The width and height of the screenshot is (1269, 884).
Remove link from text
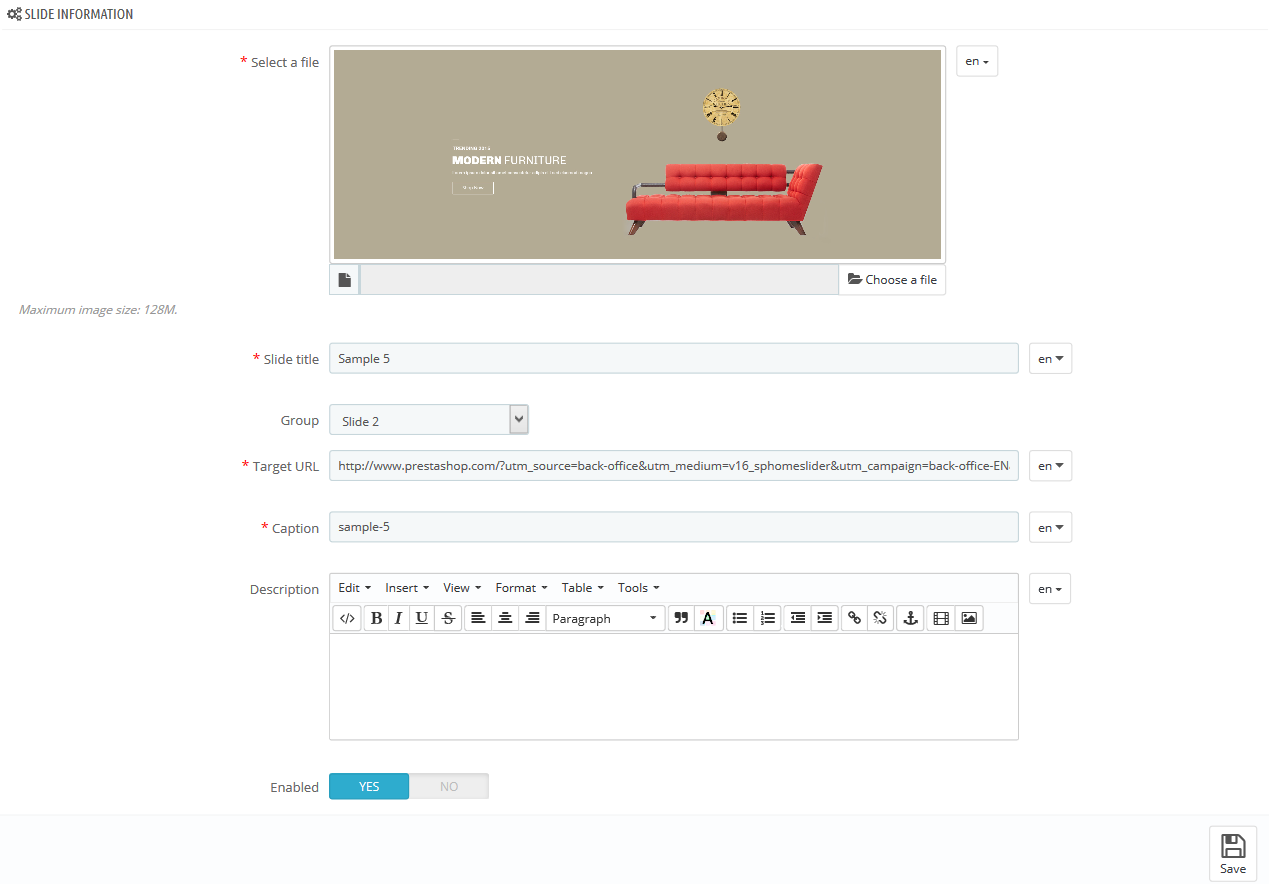point(880,618)
